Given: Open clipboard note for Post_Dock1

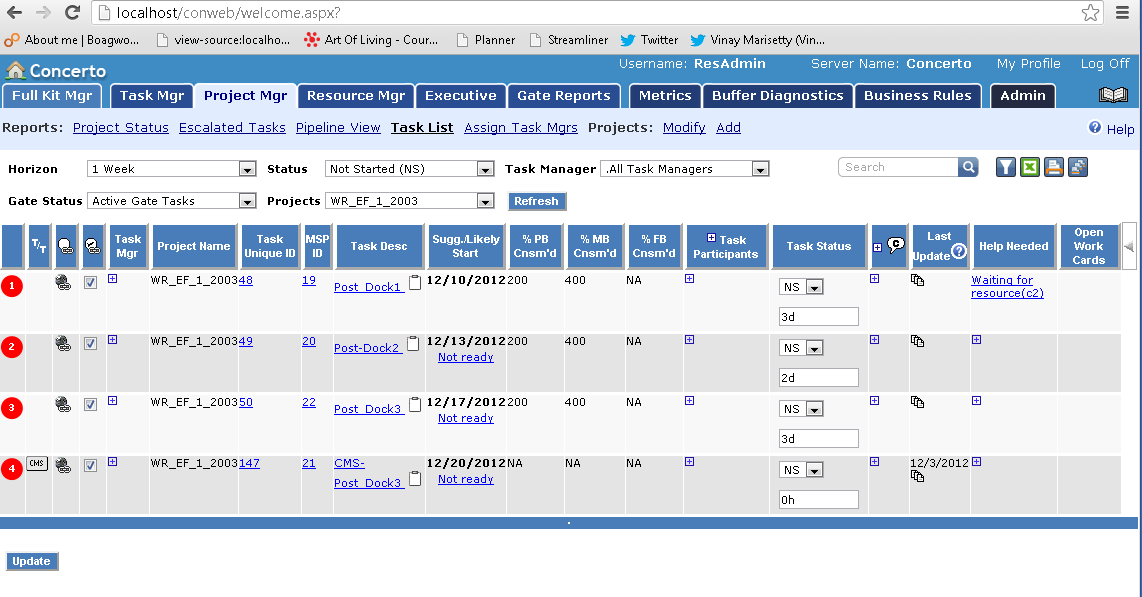Looking at the screenshot, I should [x=414, y=282].
